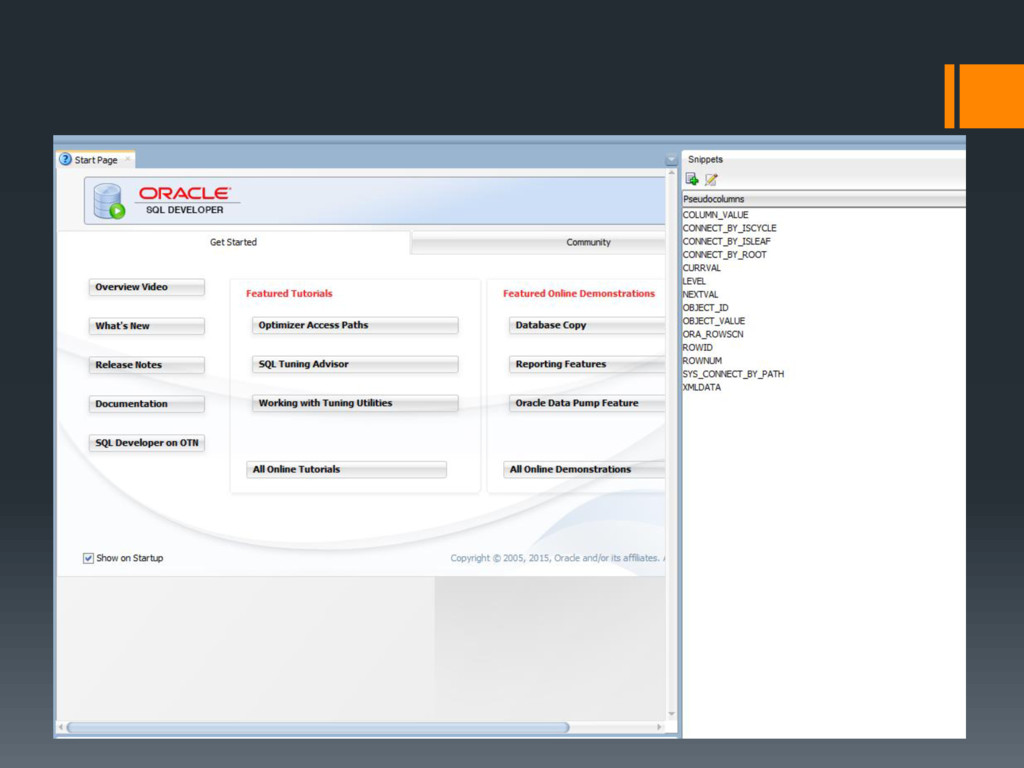Open the SQL Tuning Advisor tutorial
The image size is (1024, 768).
[x=355, y=364]
